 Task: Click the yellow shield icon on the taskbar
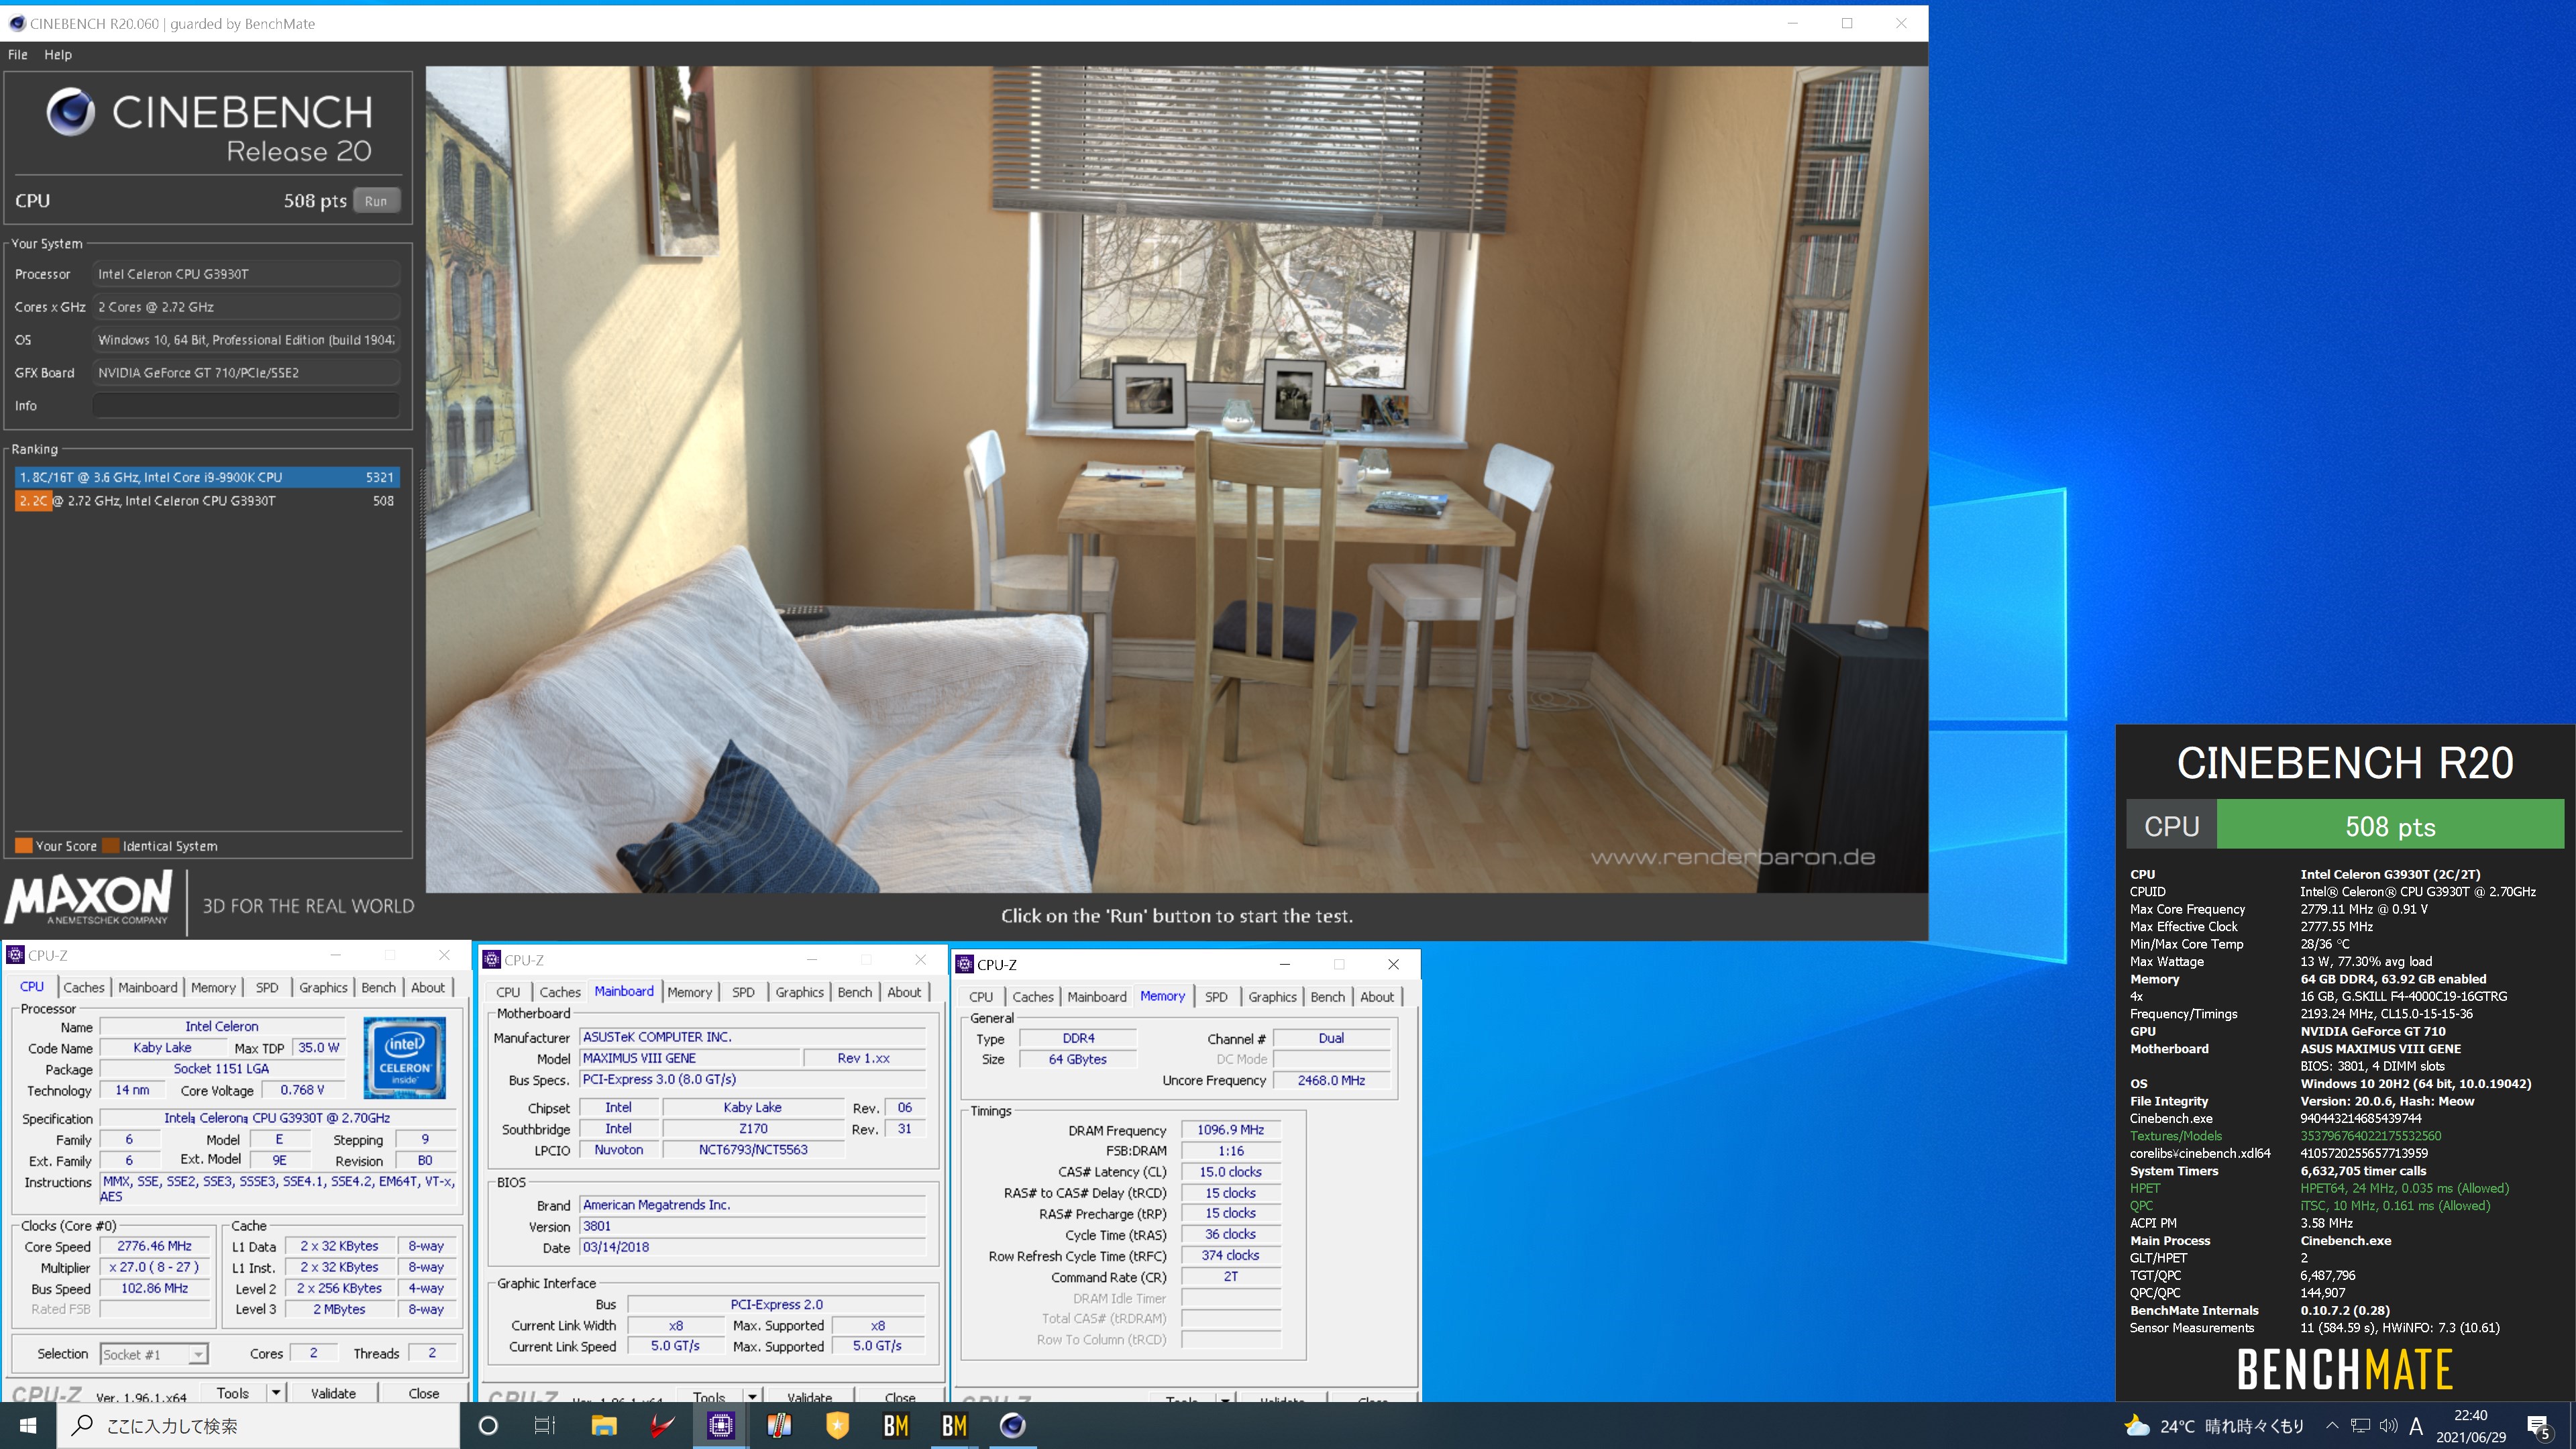pyautogui.click(x=837, y=1425)
